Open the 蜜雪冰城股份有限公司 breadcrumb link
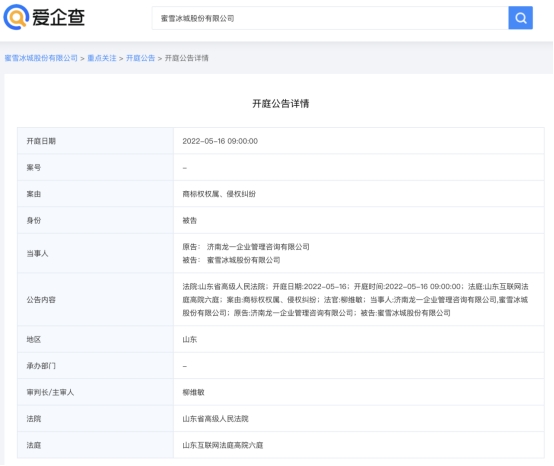The image size is (554, 466). coord(41,58)
